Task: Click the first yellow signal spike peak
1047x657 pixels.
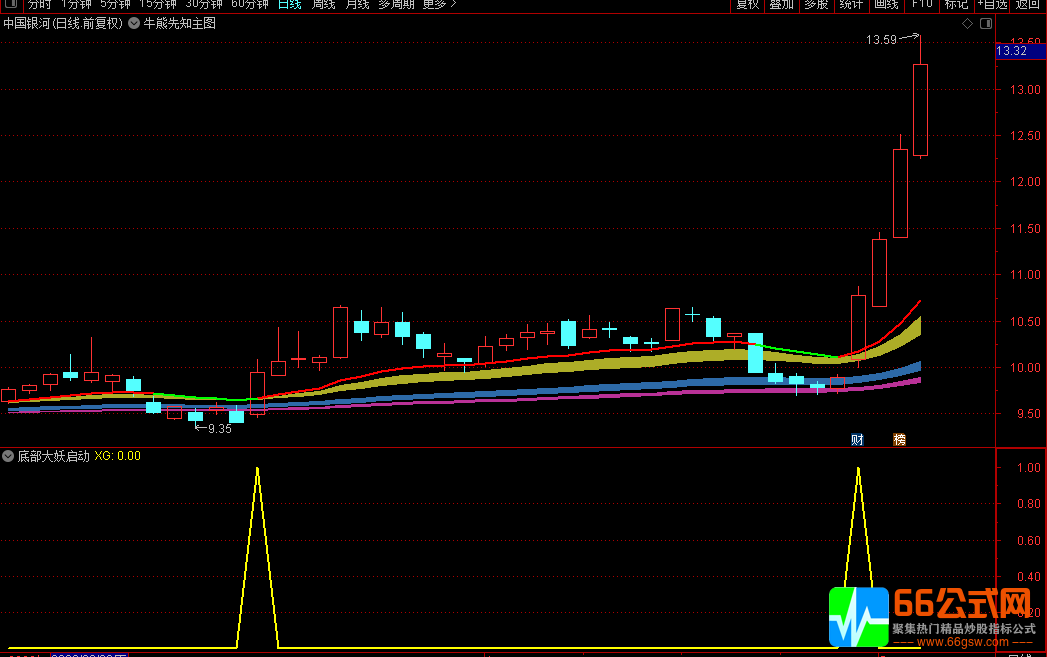Action: (257, 469)
